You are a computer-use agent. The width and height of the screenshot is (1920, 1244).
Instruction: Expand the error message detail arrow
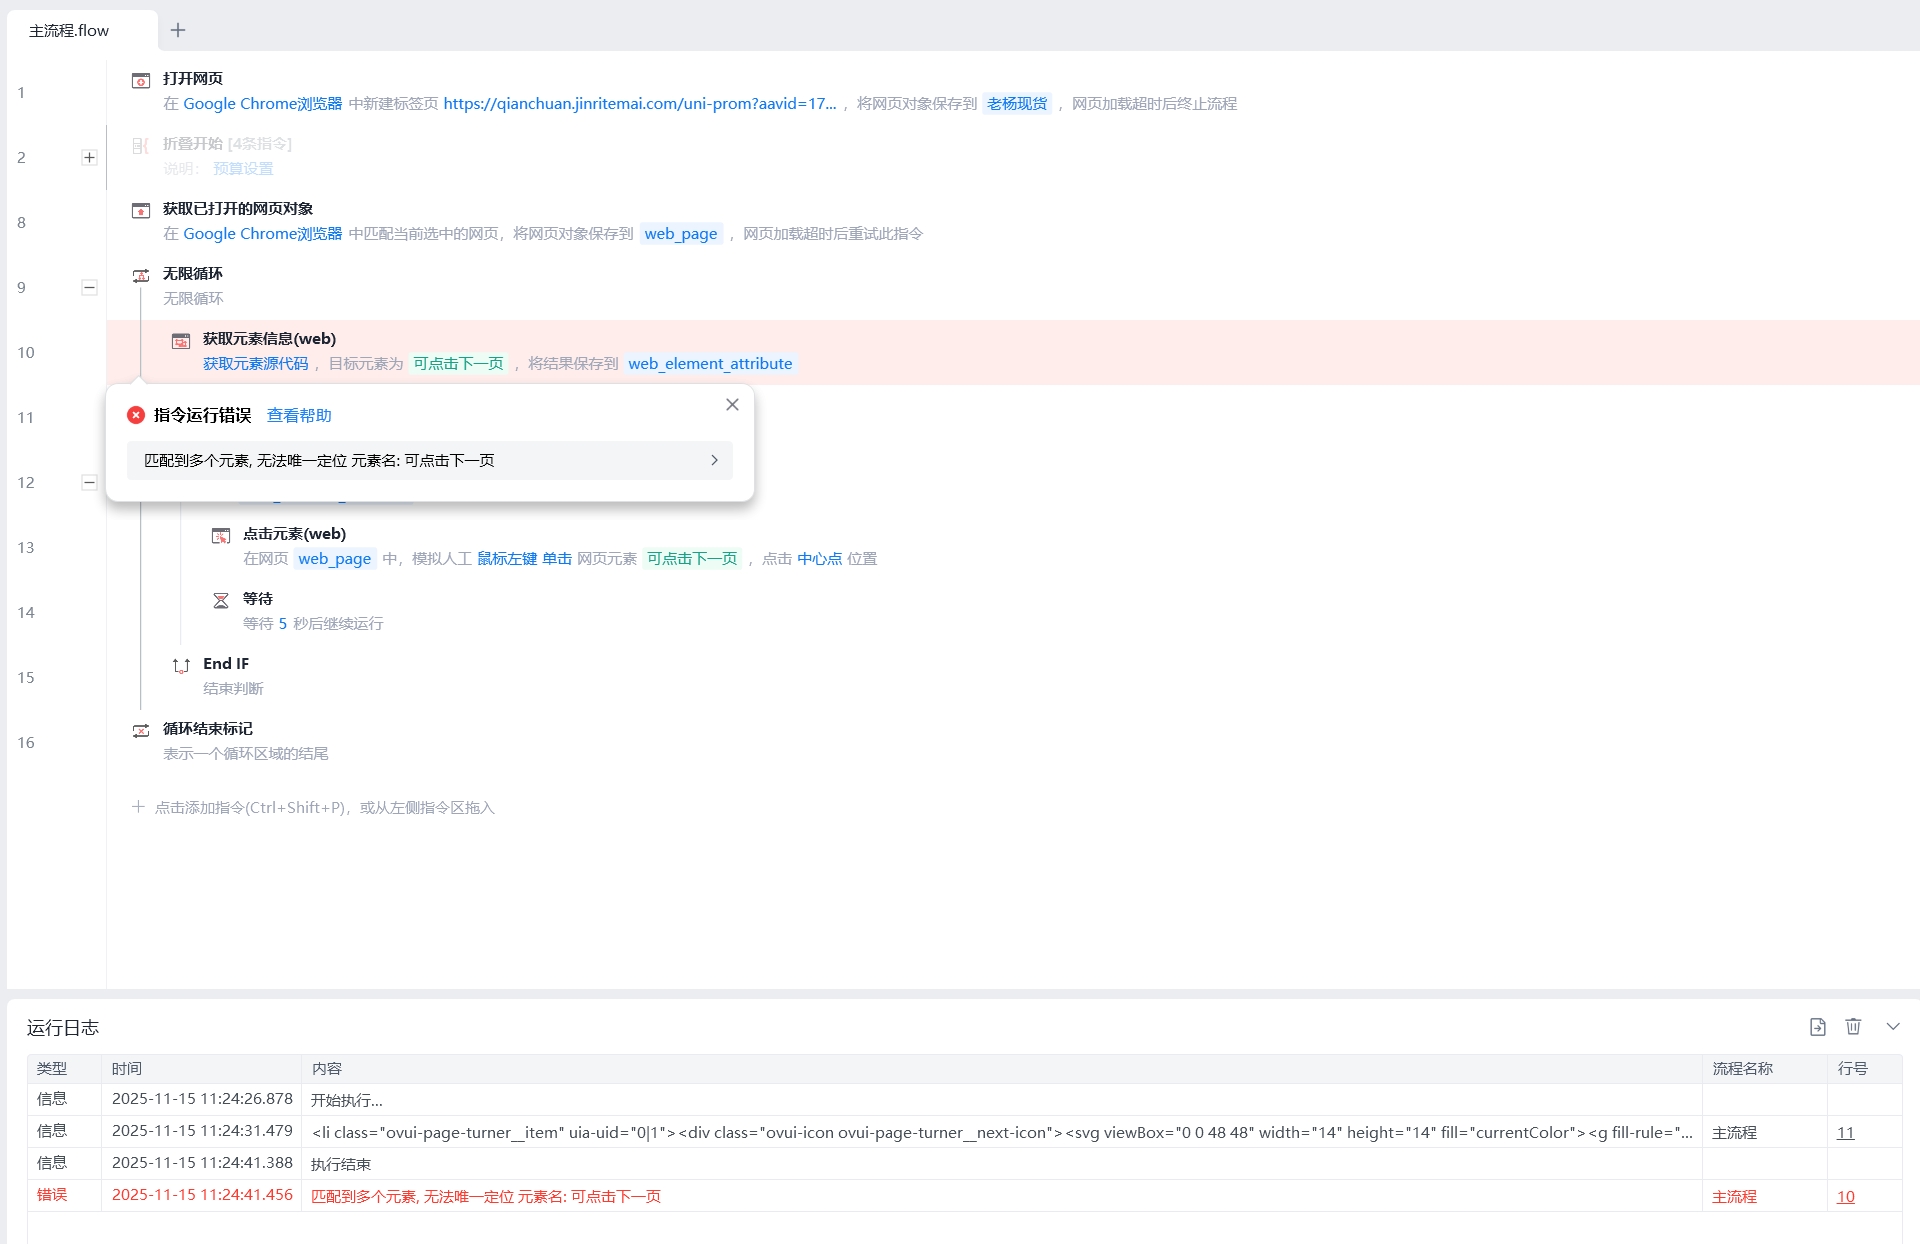(x=714, y=460)
